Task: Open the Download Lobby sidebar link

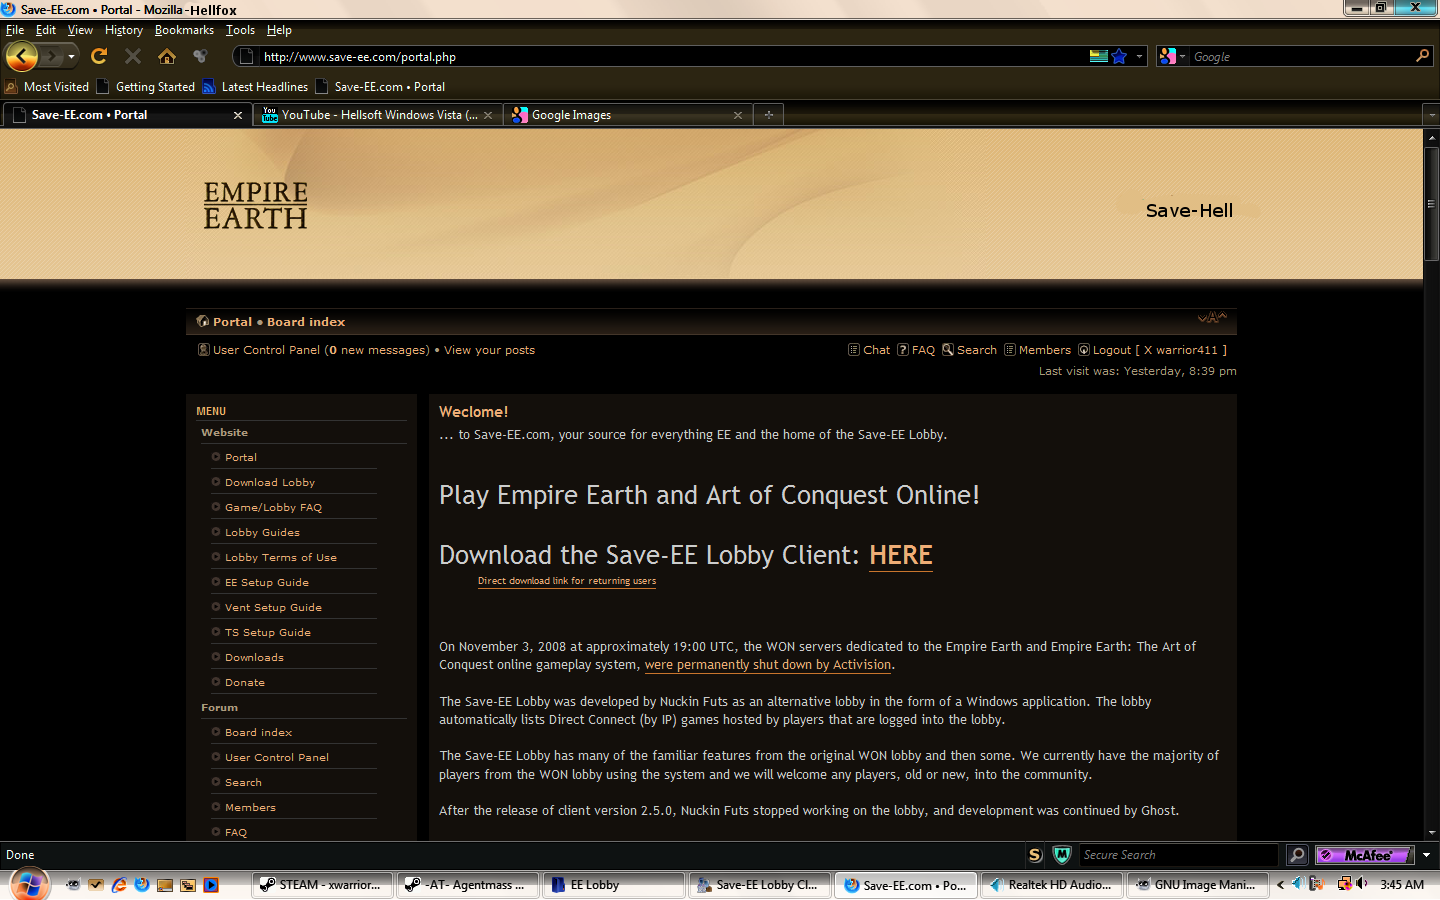Action: pos(269,483)
